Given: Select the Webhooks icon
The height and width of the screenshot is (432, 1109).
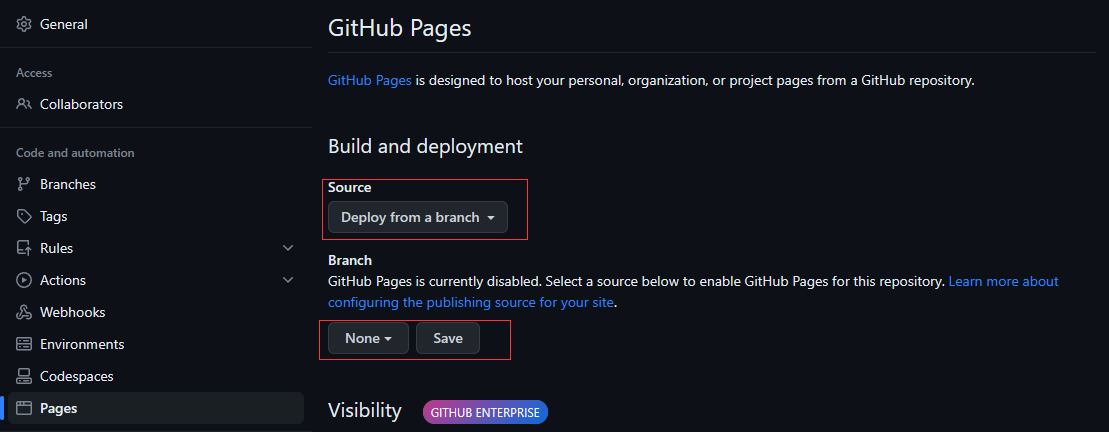Looking at the screenshot, I should 24,312.
